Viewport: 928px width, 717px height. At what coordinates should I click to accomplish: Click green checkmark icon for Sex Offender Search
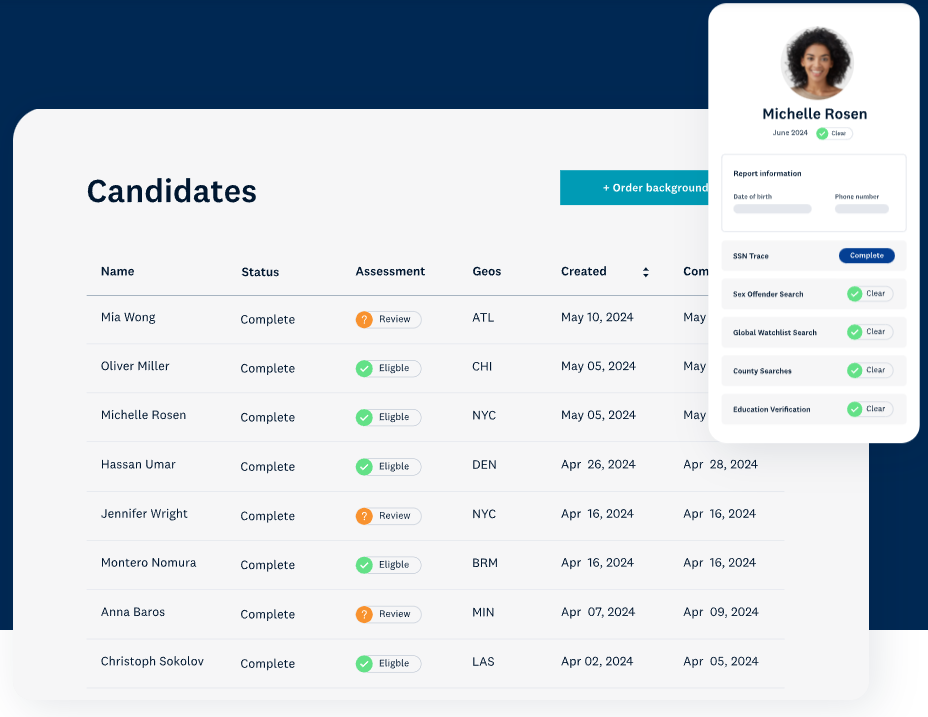[854, 294]
